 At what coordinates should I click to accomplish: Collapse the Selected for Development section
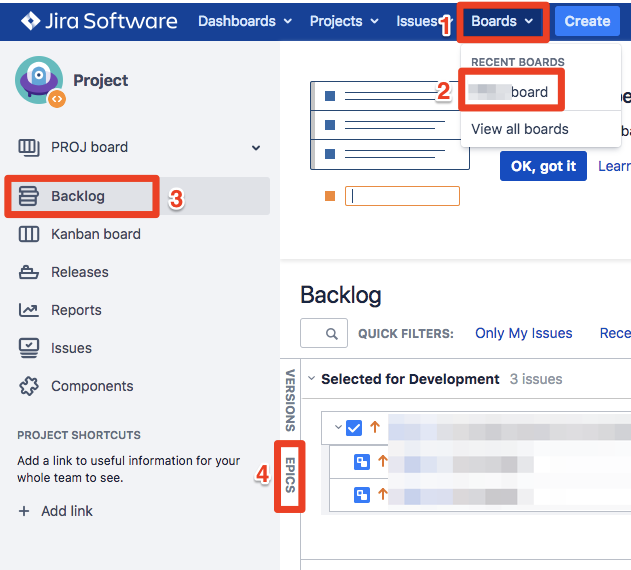[311, 378]
